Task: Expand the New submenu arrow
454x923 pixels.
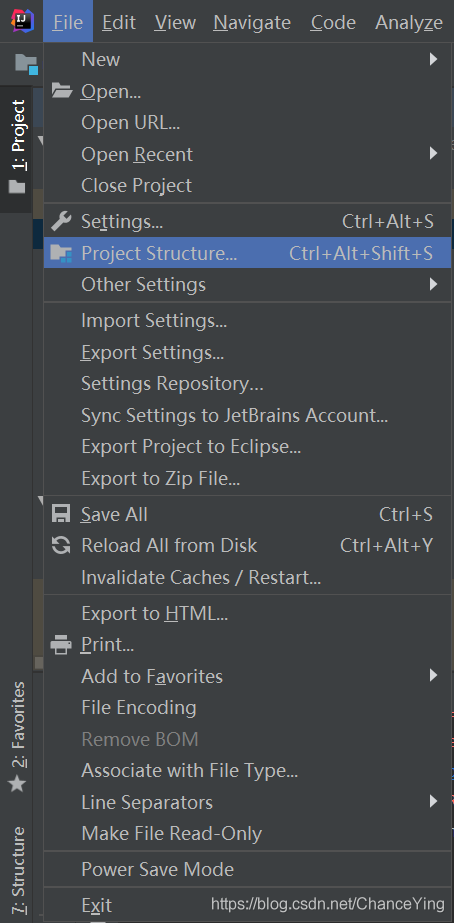Action: click(x=433, y=59)
